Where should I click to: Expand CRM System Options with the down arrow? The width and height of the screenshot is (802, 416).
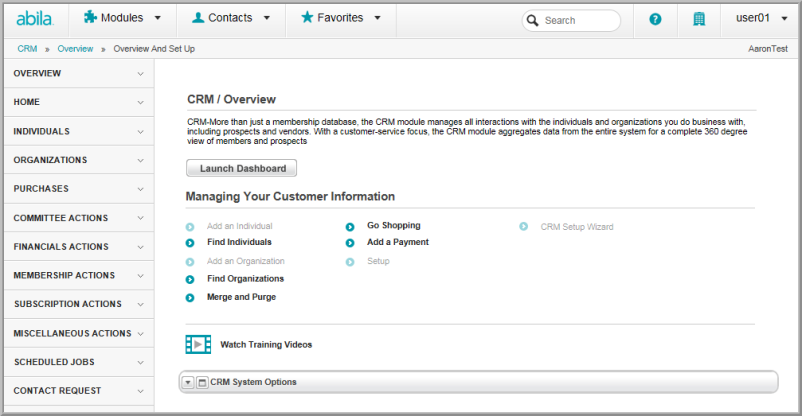188,382
